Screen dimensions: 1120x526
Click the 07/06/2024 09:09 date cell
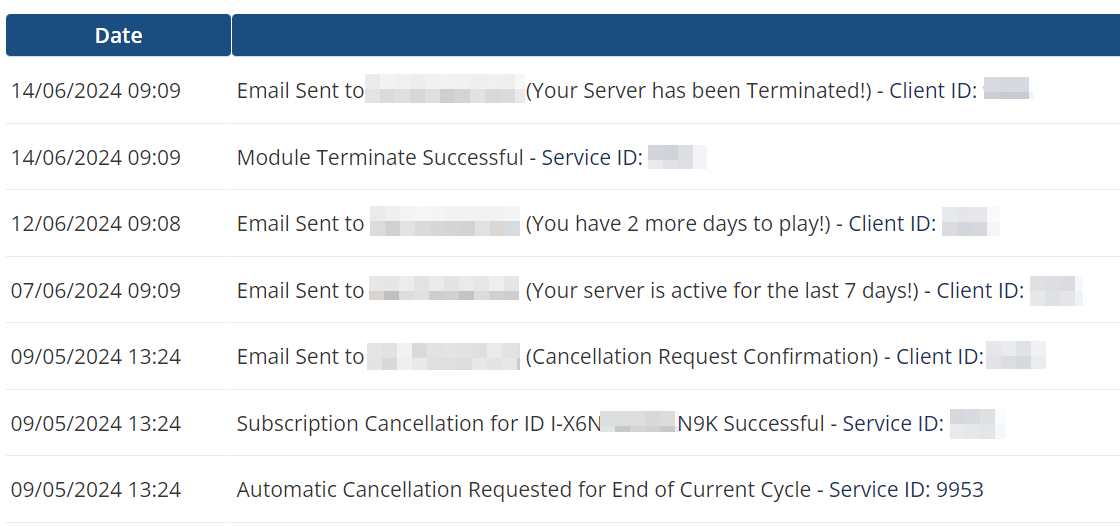pos(96,291)
